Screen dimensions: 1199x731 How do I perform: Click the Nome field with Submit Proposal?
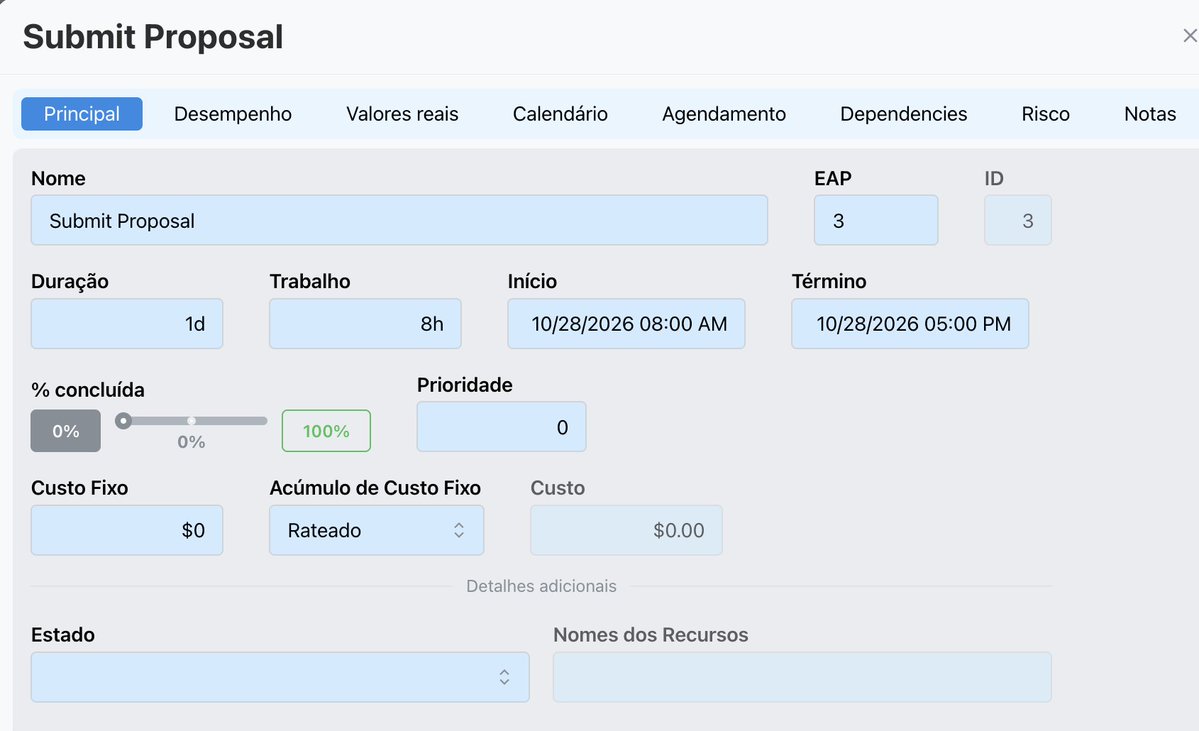[399, 220]
